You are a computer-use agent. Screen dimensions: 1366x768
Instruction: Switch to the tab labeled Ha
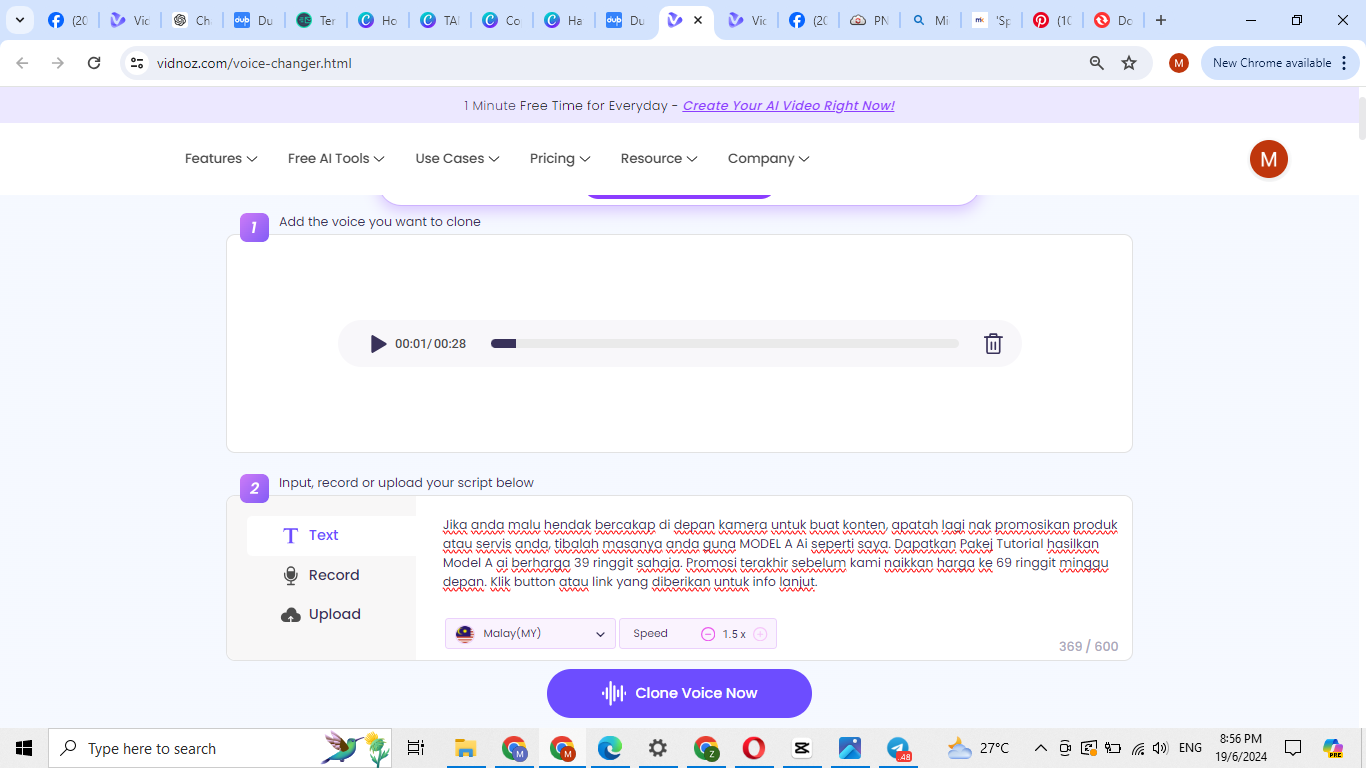[x=564, y=20]
